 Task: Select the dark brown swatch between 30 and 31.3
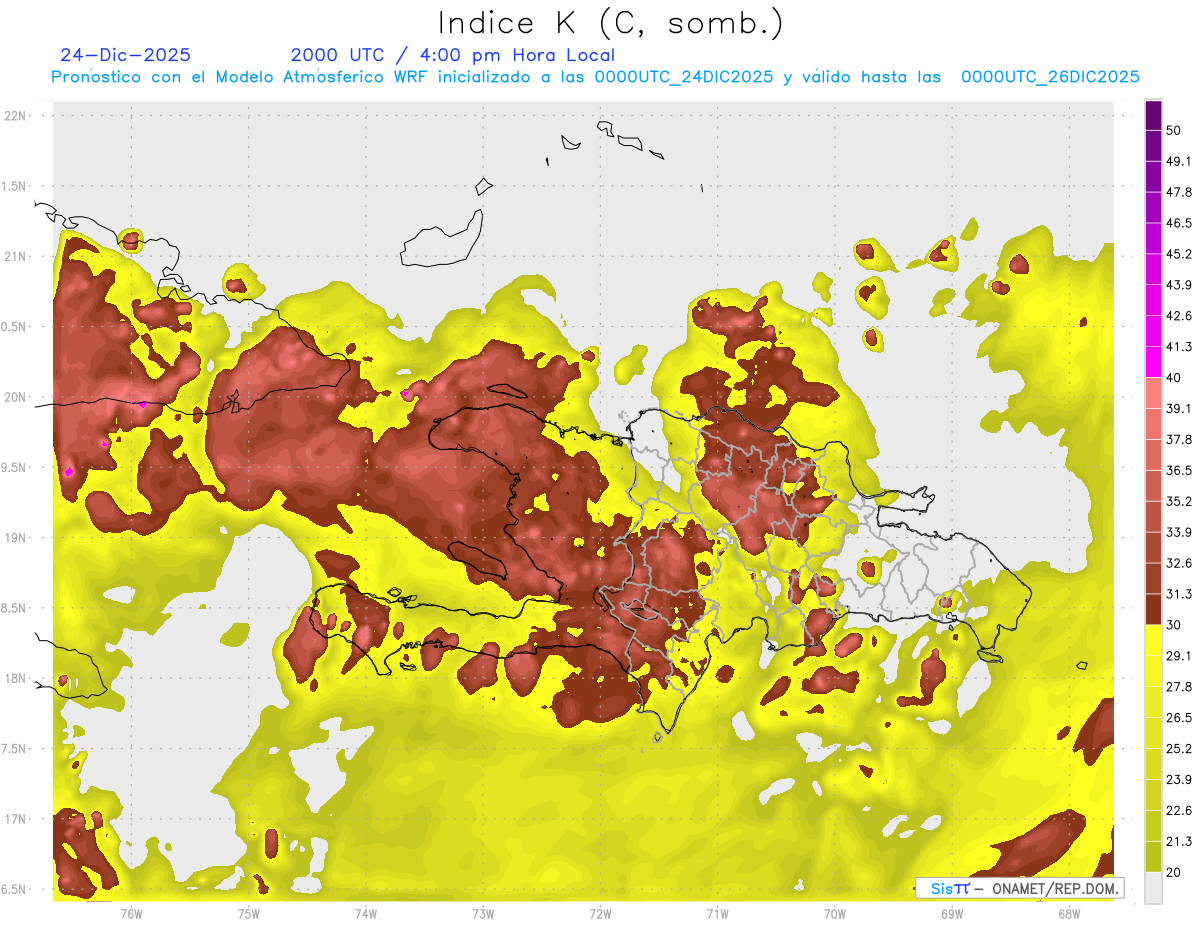[1153, 609]
